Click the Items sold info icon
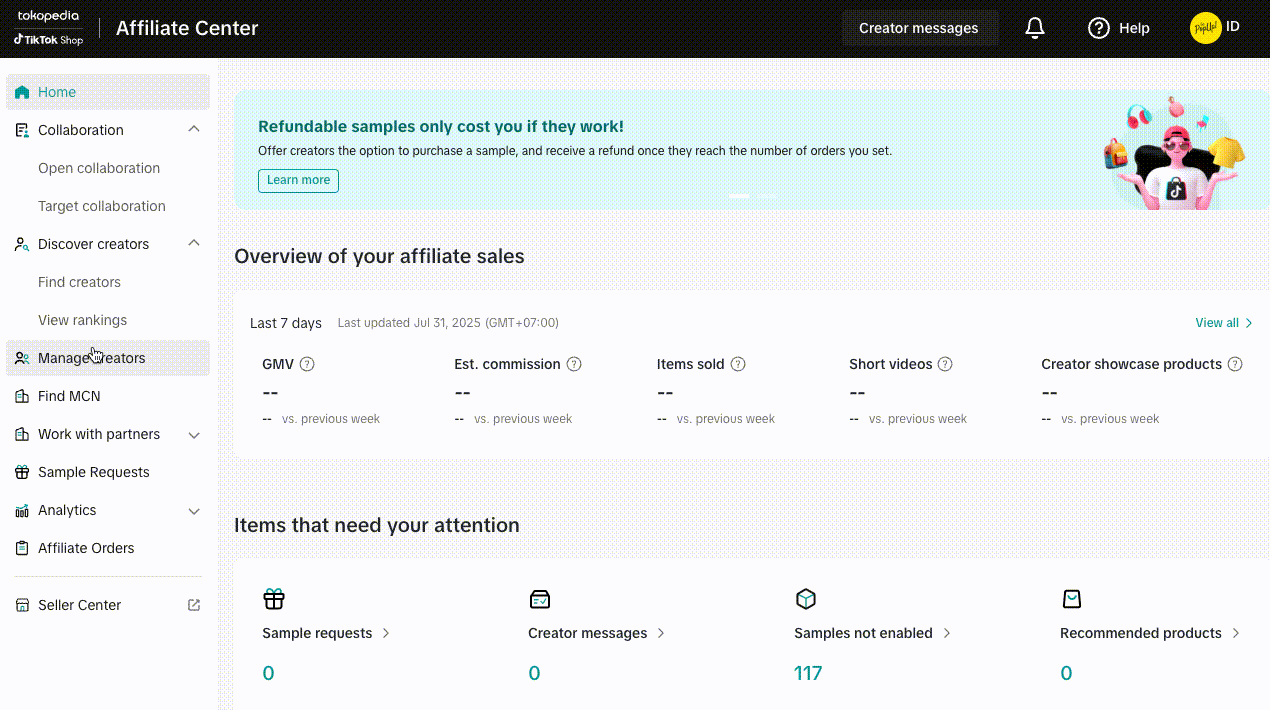 click(738, 364)
